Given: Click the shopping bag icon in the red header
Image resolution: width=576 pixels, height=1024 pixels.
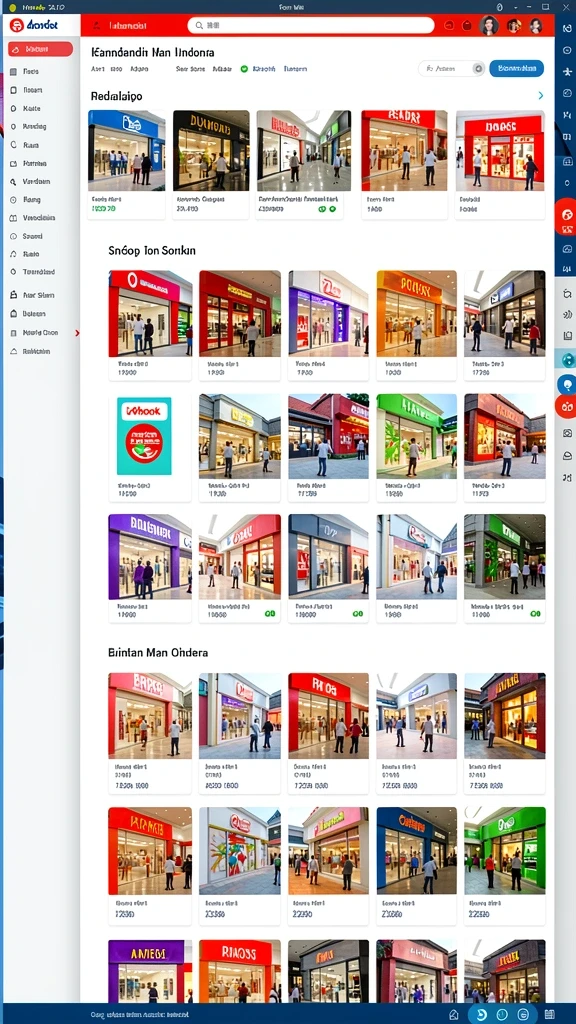Looking at the screenshot, I should (x=467, y=25).
